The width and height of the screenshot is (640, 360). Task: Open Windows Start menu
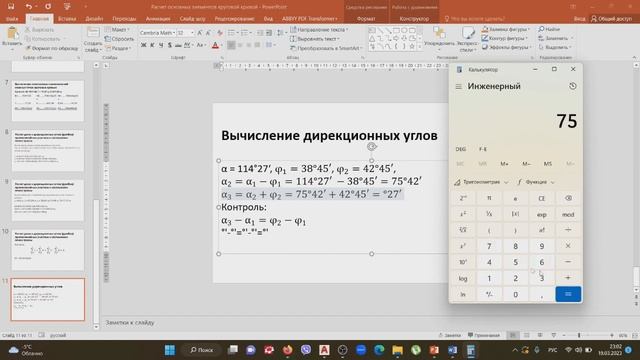pos(170,350)
